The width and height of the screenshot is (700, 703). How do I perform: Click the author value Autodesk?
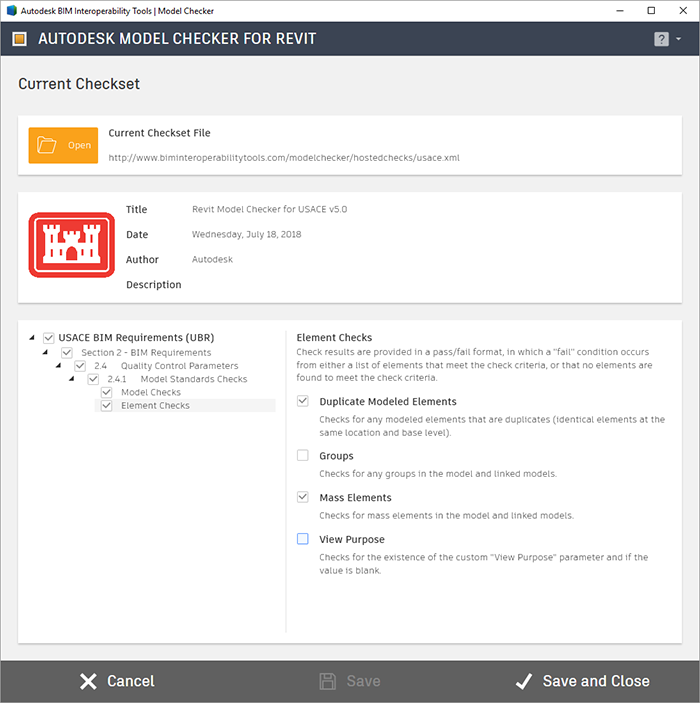pos(213,260)
